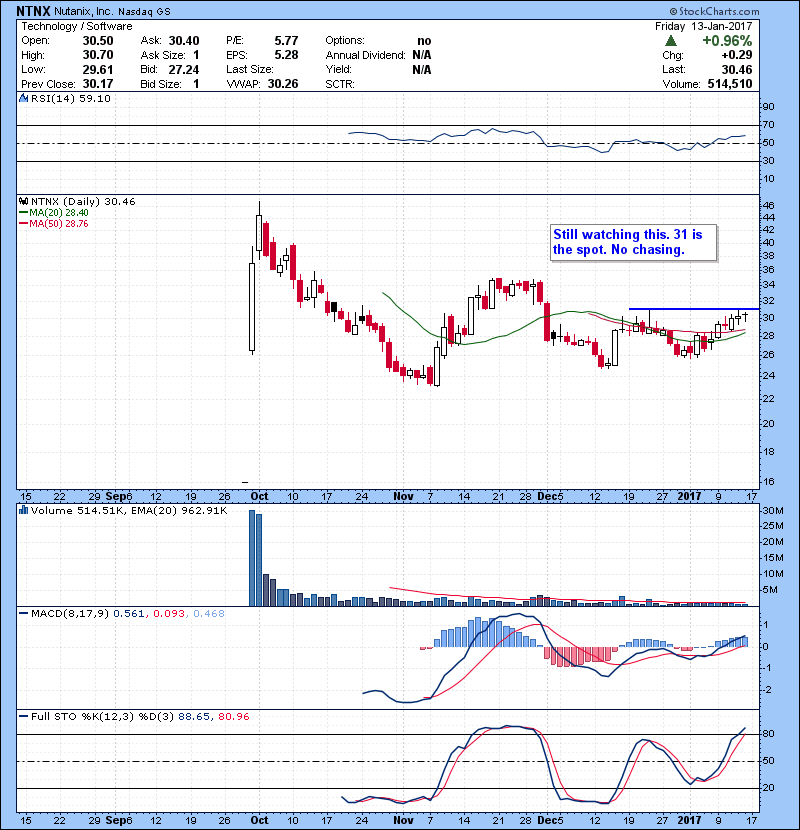The width and height of the screenshot is (800, 830).
Task: Click the MACD value 0.561
Action: point(129,614)
